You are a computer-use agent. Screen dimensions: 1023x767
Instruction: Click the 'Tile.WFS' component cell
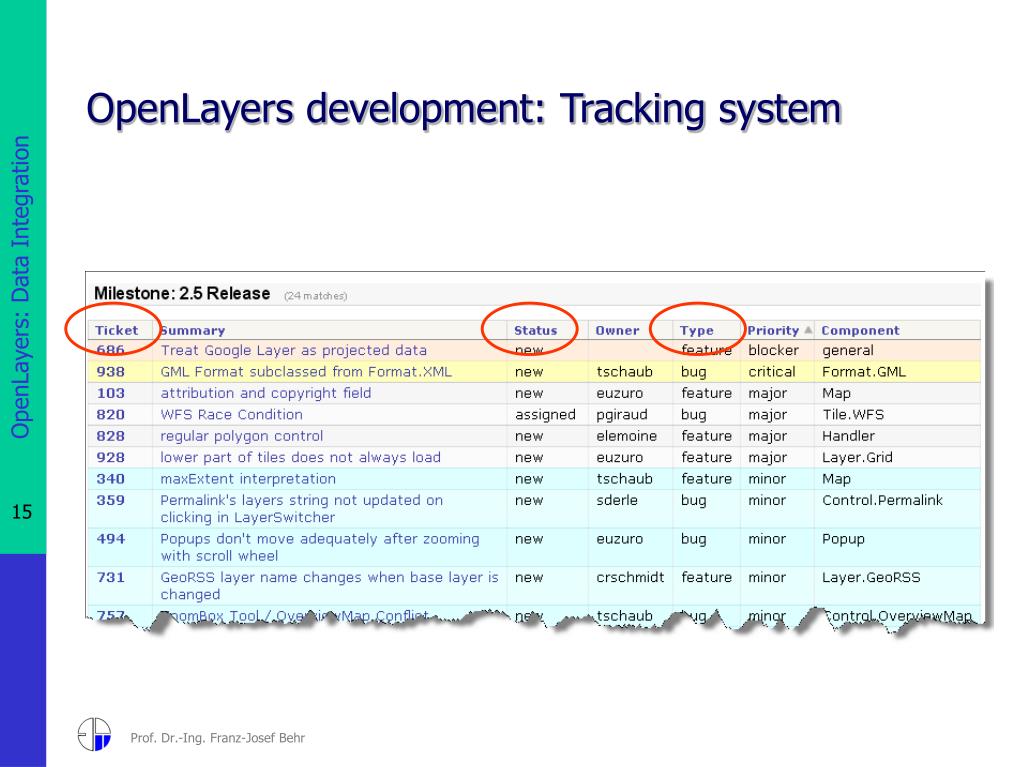853,415
